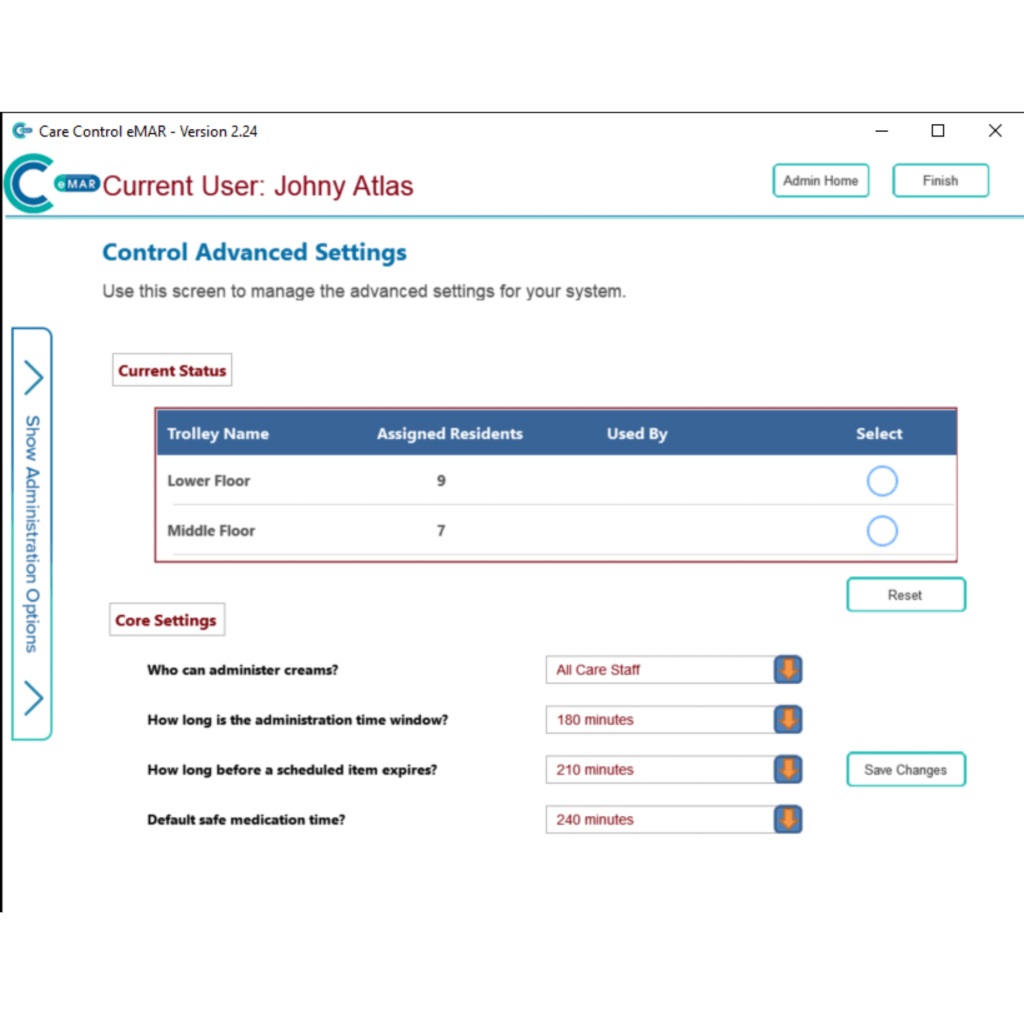Click the Control Advanced Settings heading
1024x1024 pixels.
pos(255,252)
